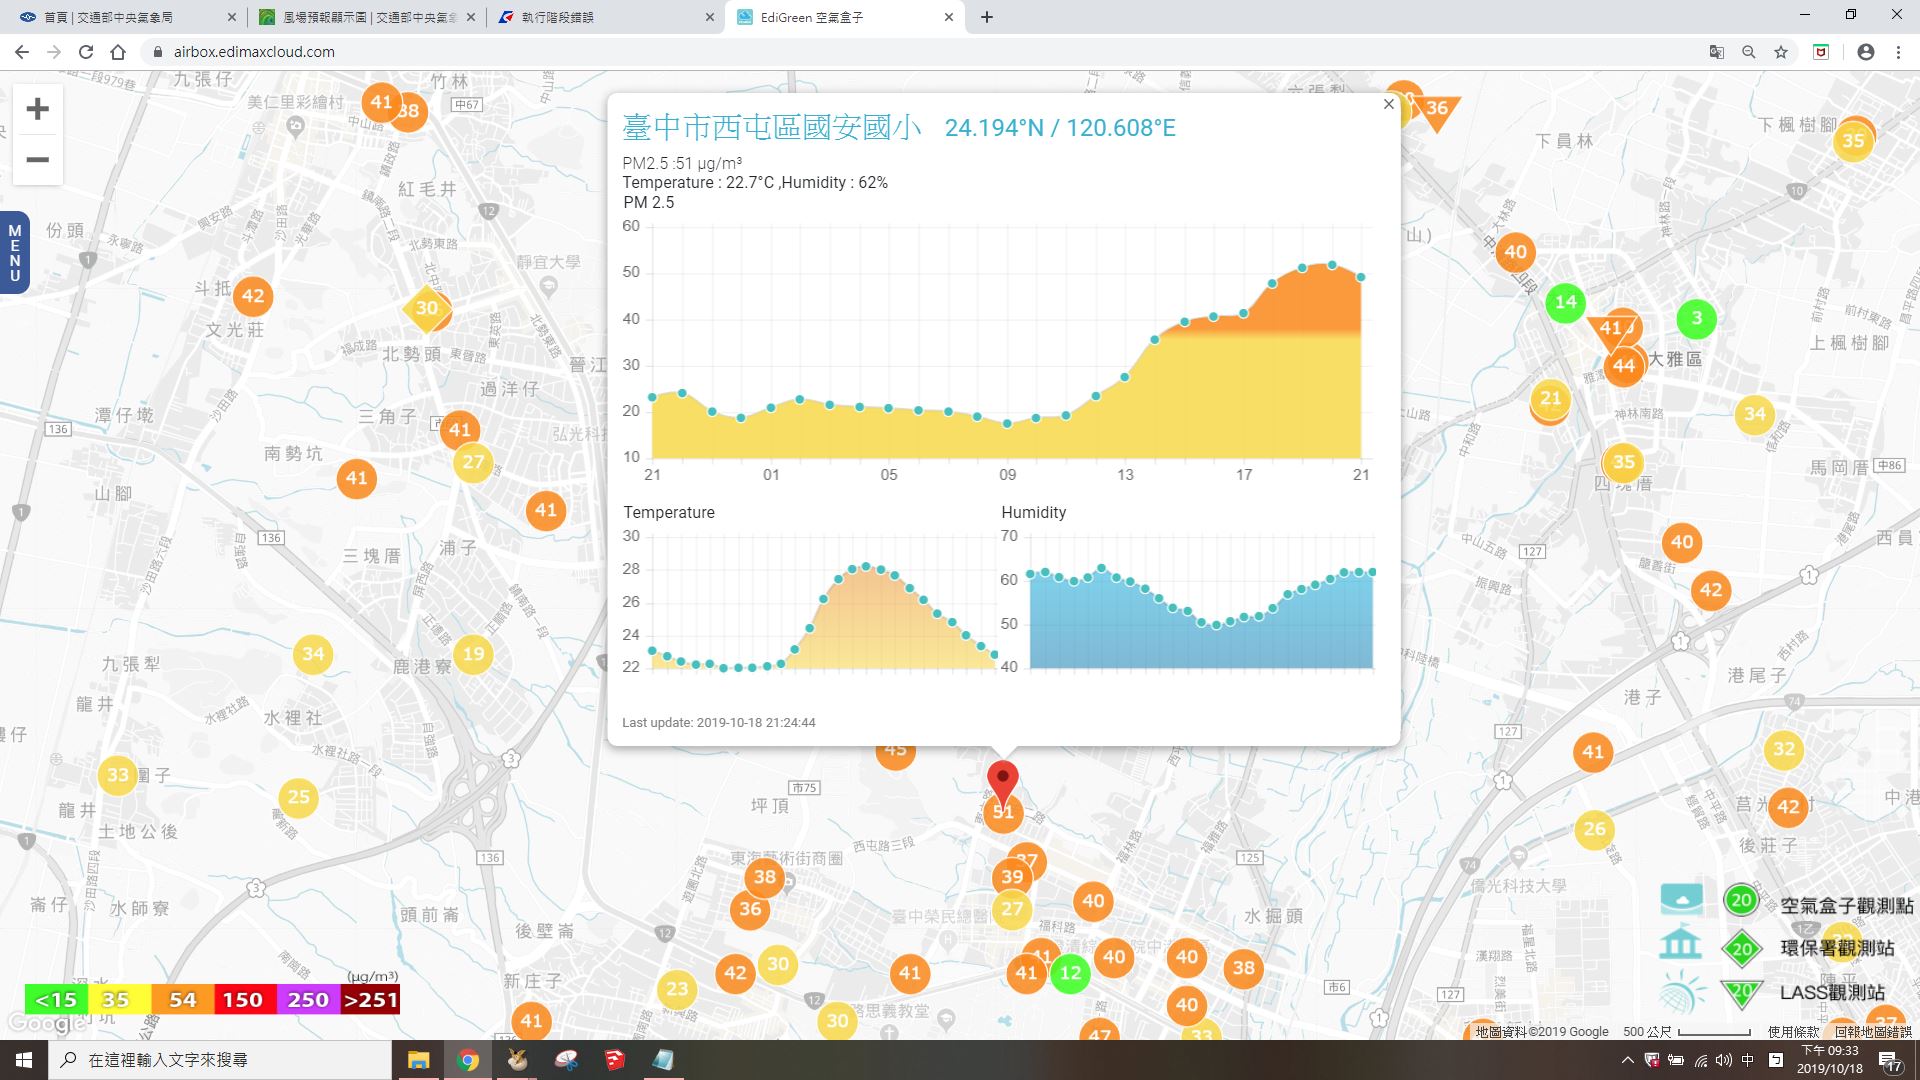
Task: Open the blue MENU side tab
Action: pyautogui.click(x=14, y=253)
